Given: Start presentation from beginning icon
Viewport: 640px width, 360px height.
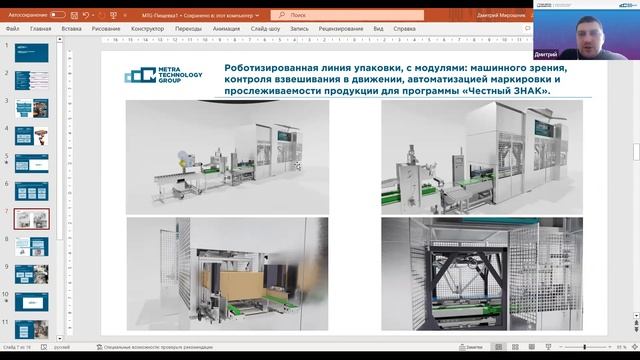Looking at the screenshot, I should click(113, 15).
